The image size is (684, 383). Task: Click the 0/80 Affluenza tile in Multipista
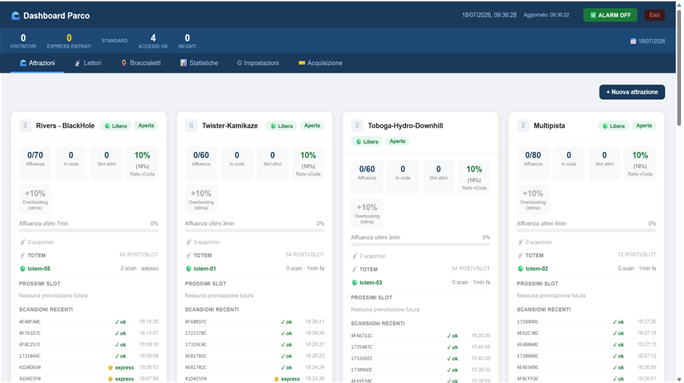(x=533, y=164)
